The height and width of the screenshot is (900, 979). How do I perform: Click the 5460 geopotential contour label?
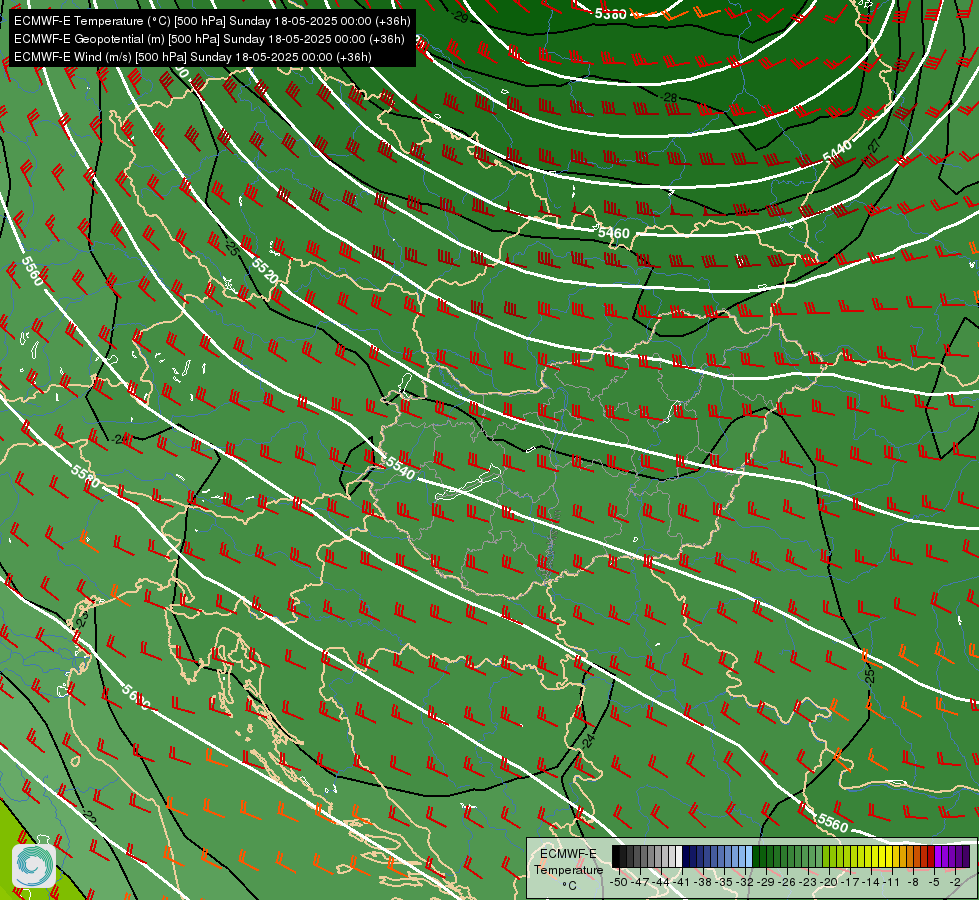614,233
